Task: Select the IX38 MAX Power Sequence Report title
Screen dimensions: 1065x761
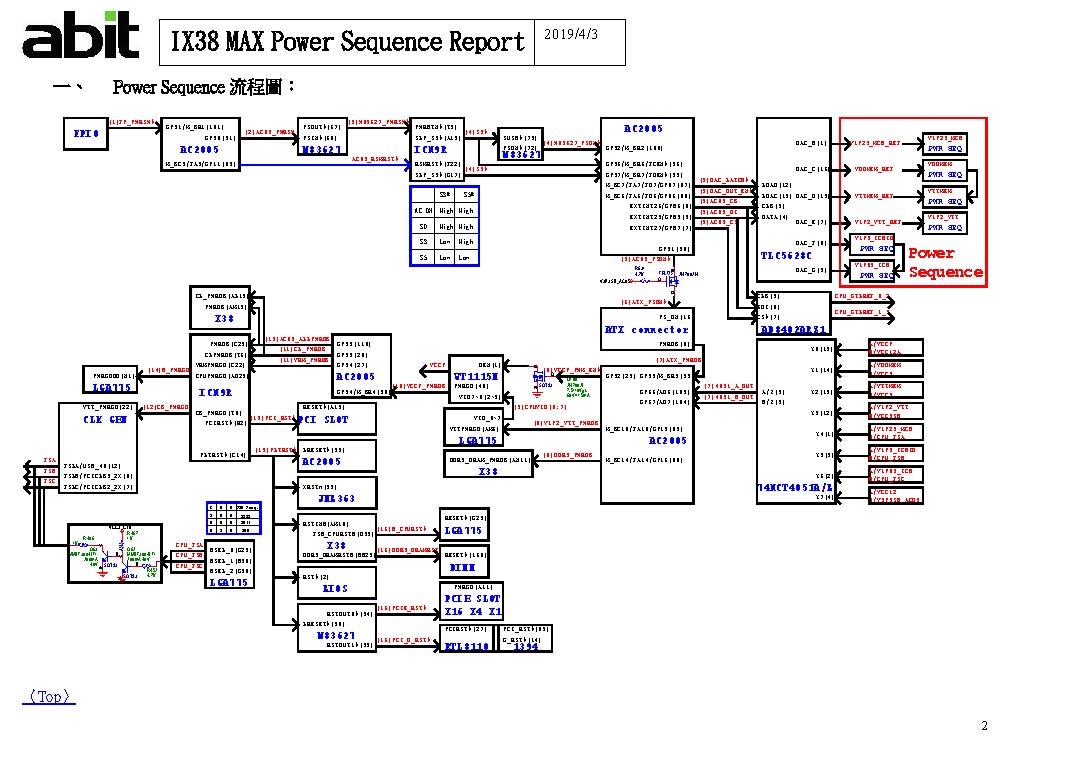Action: (347, 41)
